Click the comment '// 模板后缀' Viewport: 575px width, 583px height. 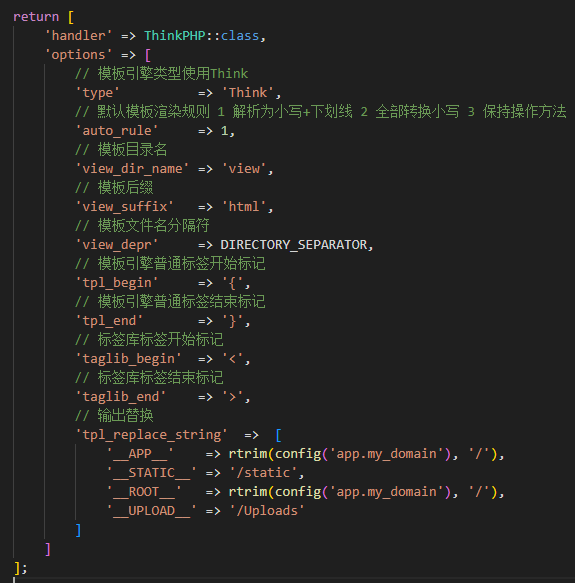tap(114, 187)
